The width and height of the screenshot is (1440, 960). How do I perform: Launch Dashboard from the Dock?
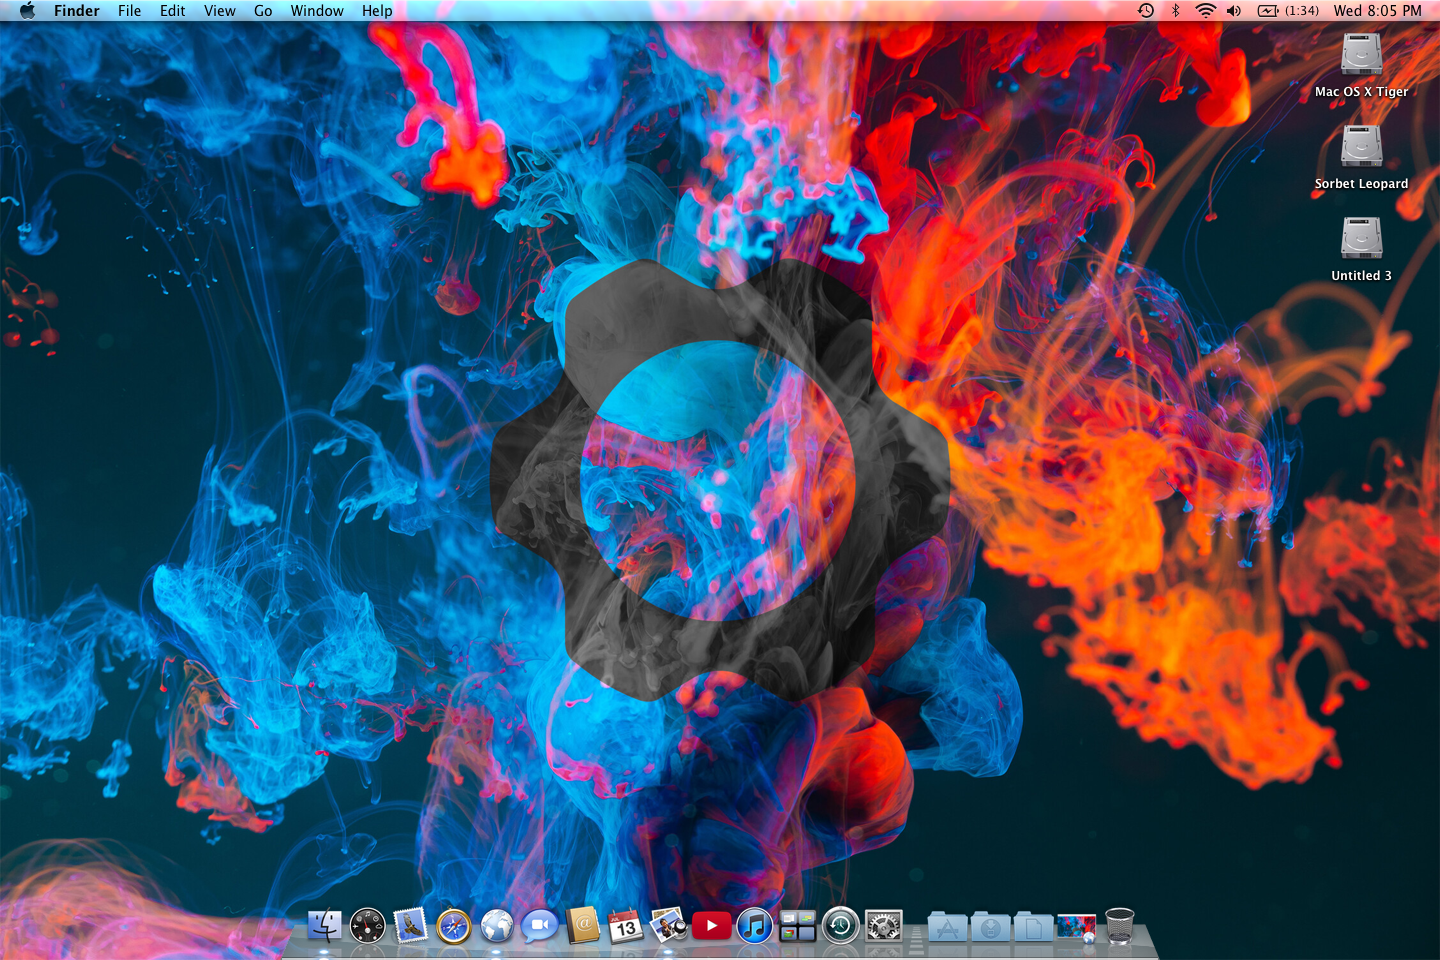367,927
